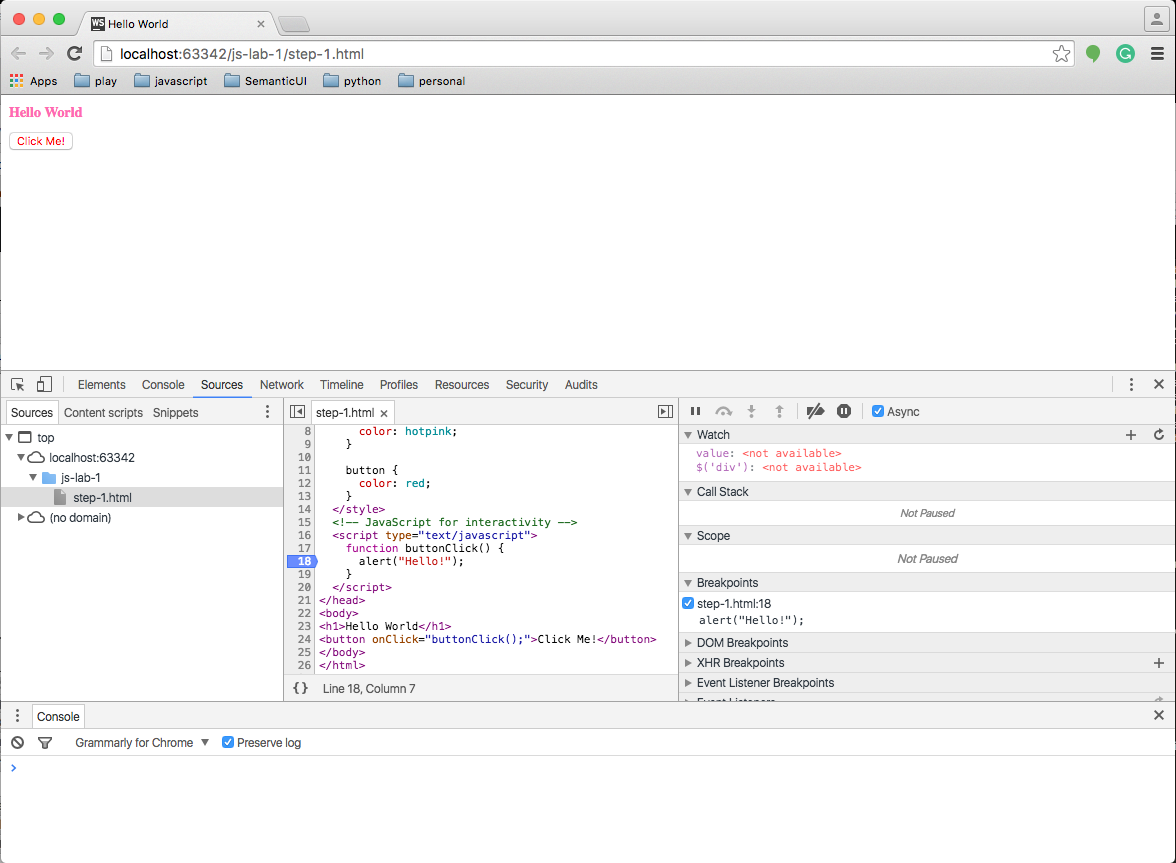Select the Step over next function call icon
The image size is (1176, 863).
point(723,411)
